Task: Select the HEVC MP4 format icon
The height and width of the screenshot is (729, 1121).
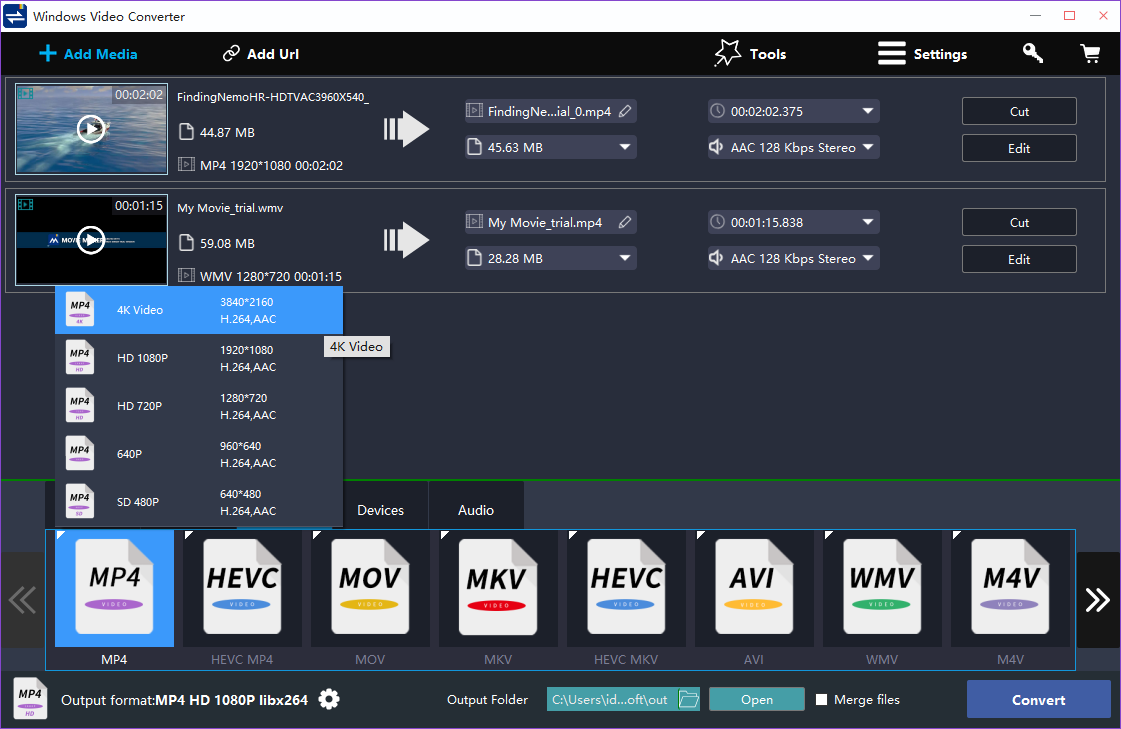Action: pos(242,588)
